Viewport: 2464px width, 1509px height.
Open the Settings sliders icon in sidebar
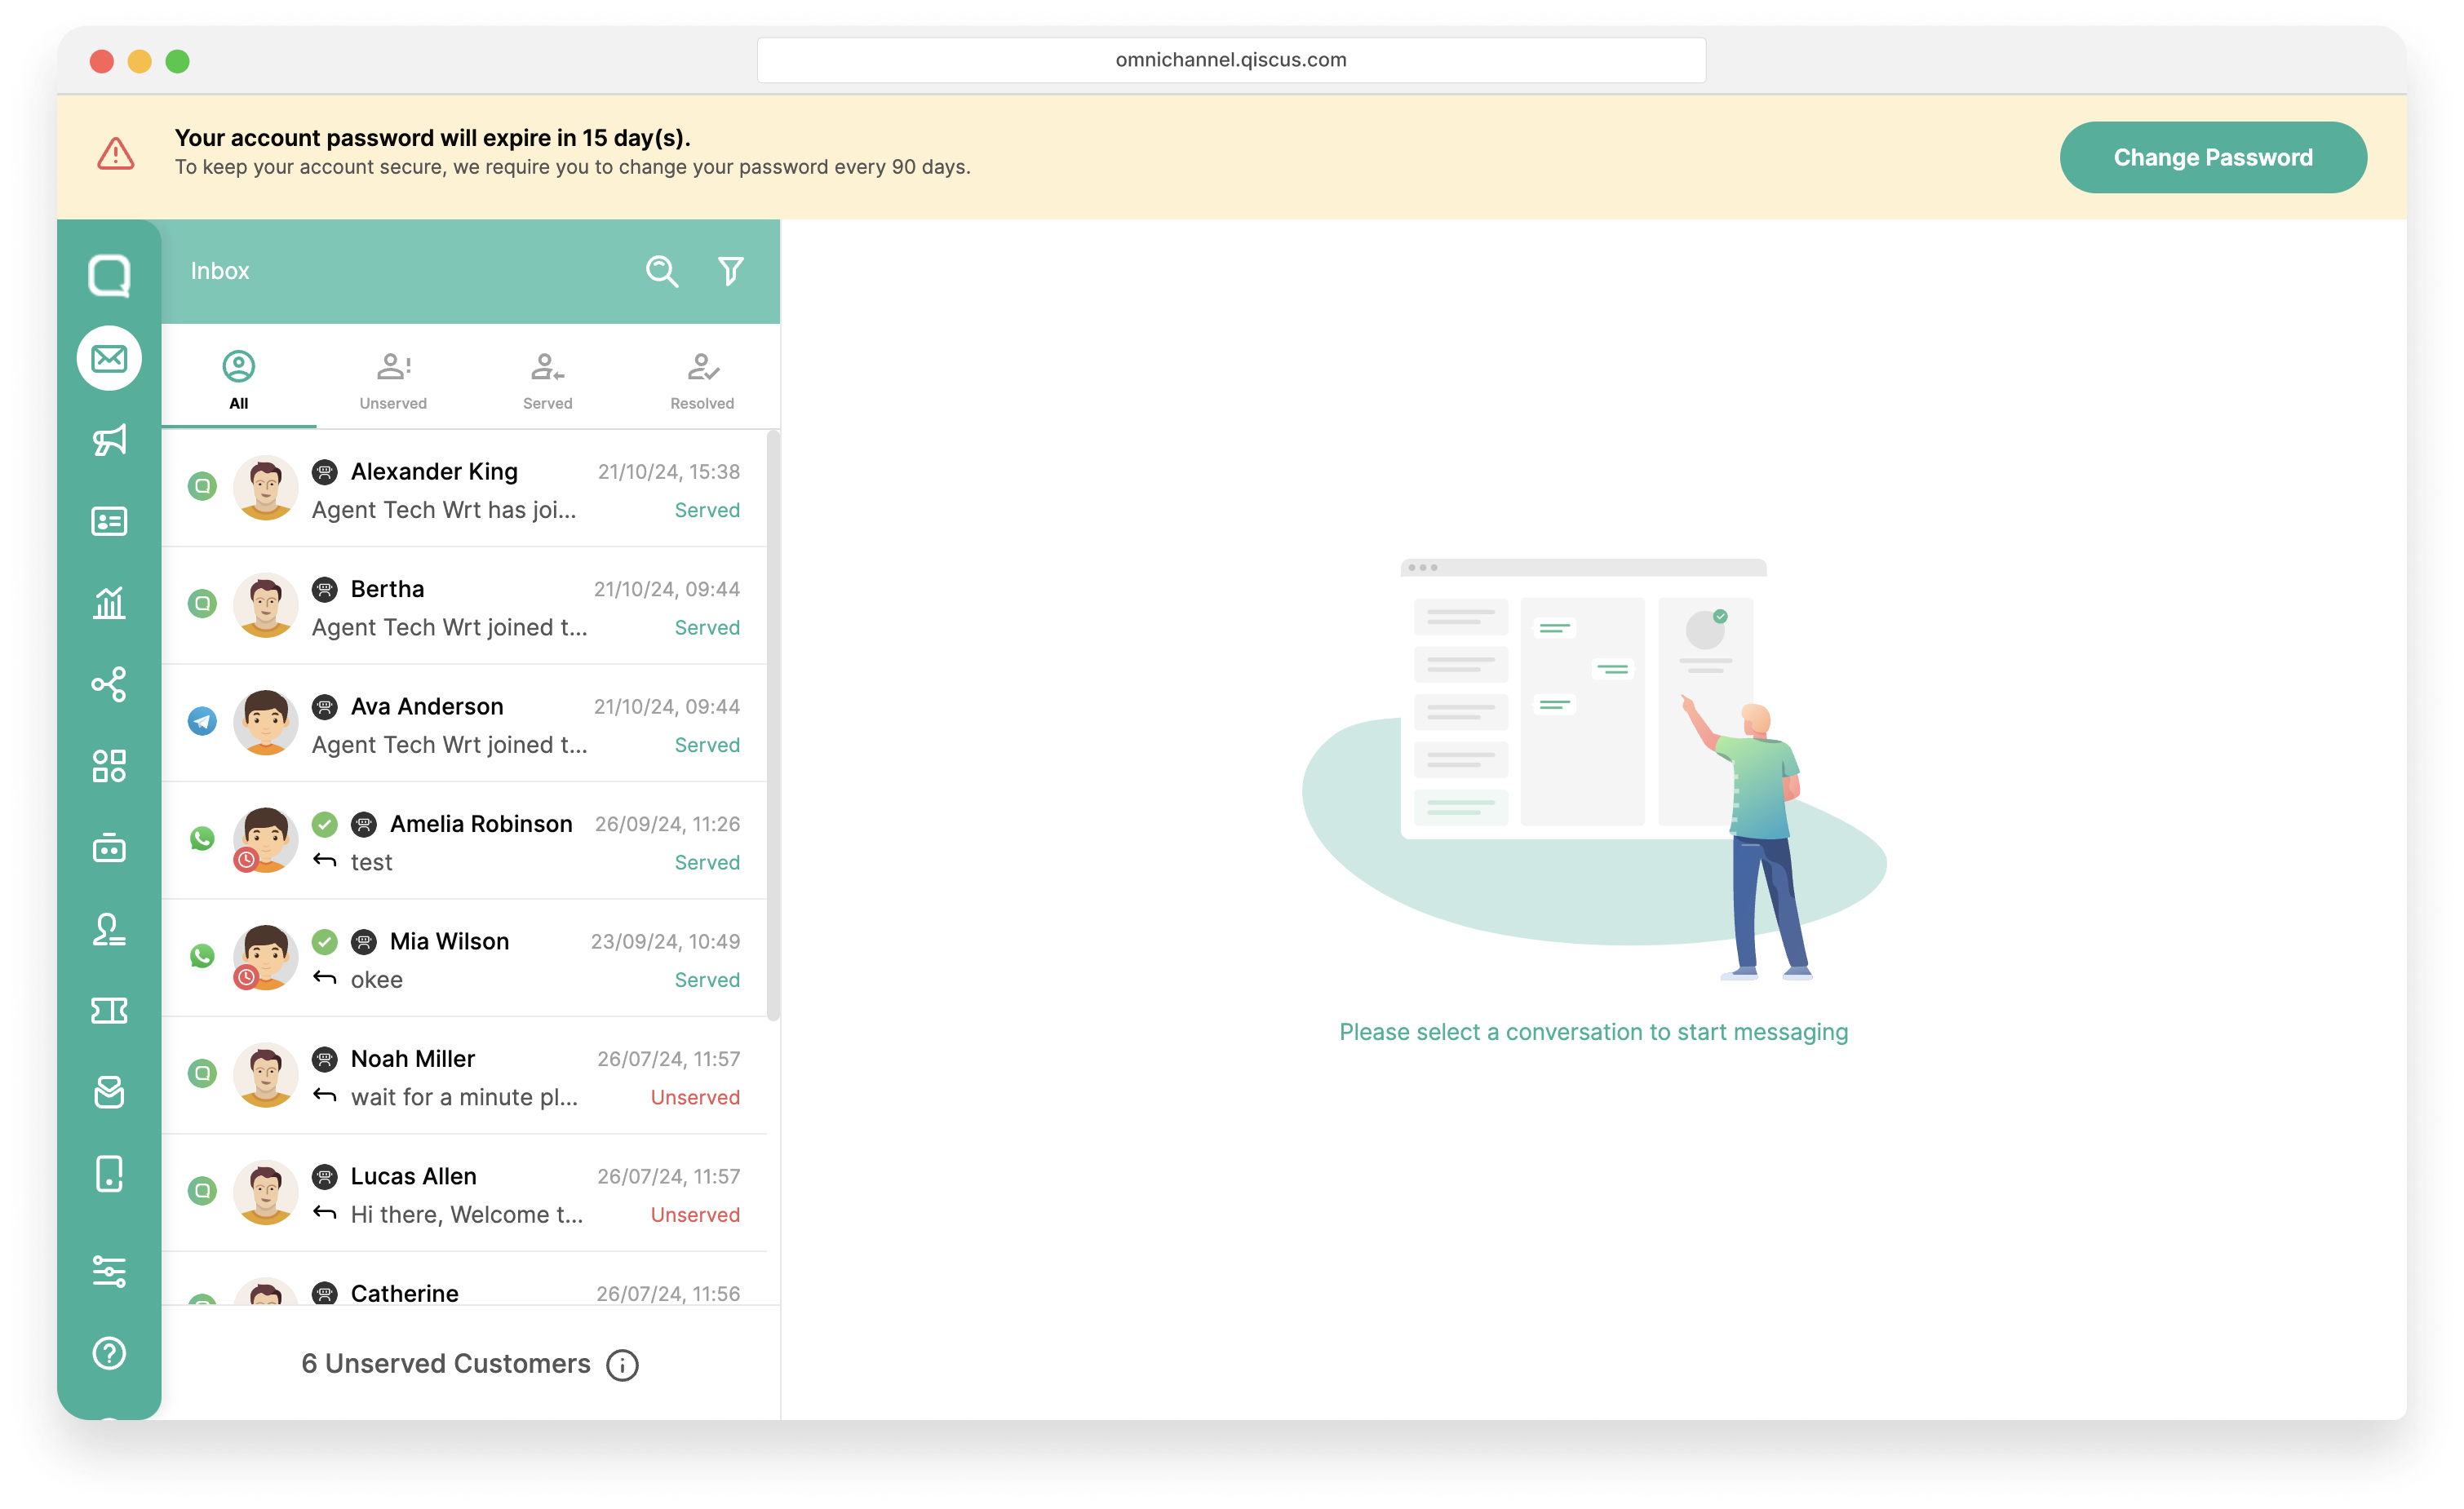[109, 1271]
